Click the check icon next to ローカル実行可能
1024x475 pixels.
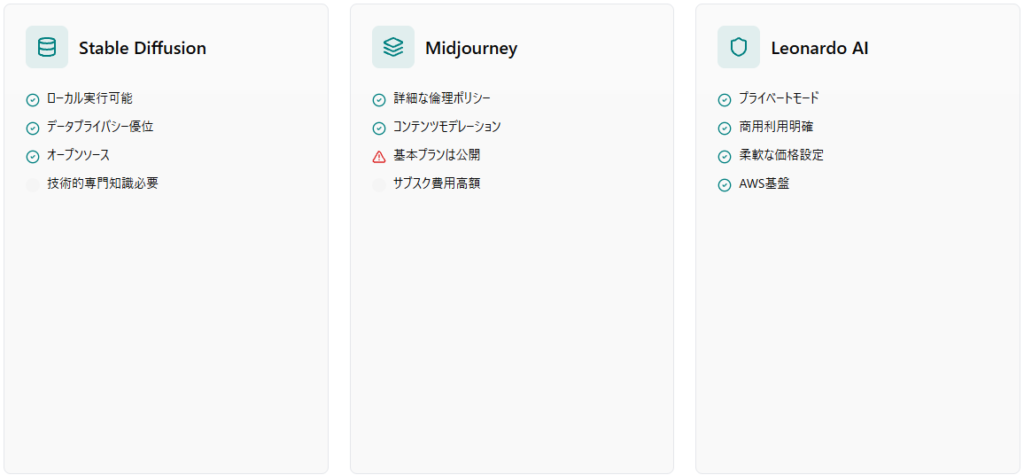(x=33, y=99)
